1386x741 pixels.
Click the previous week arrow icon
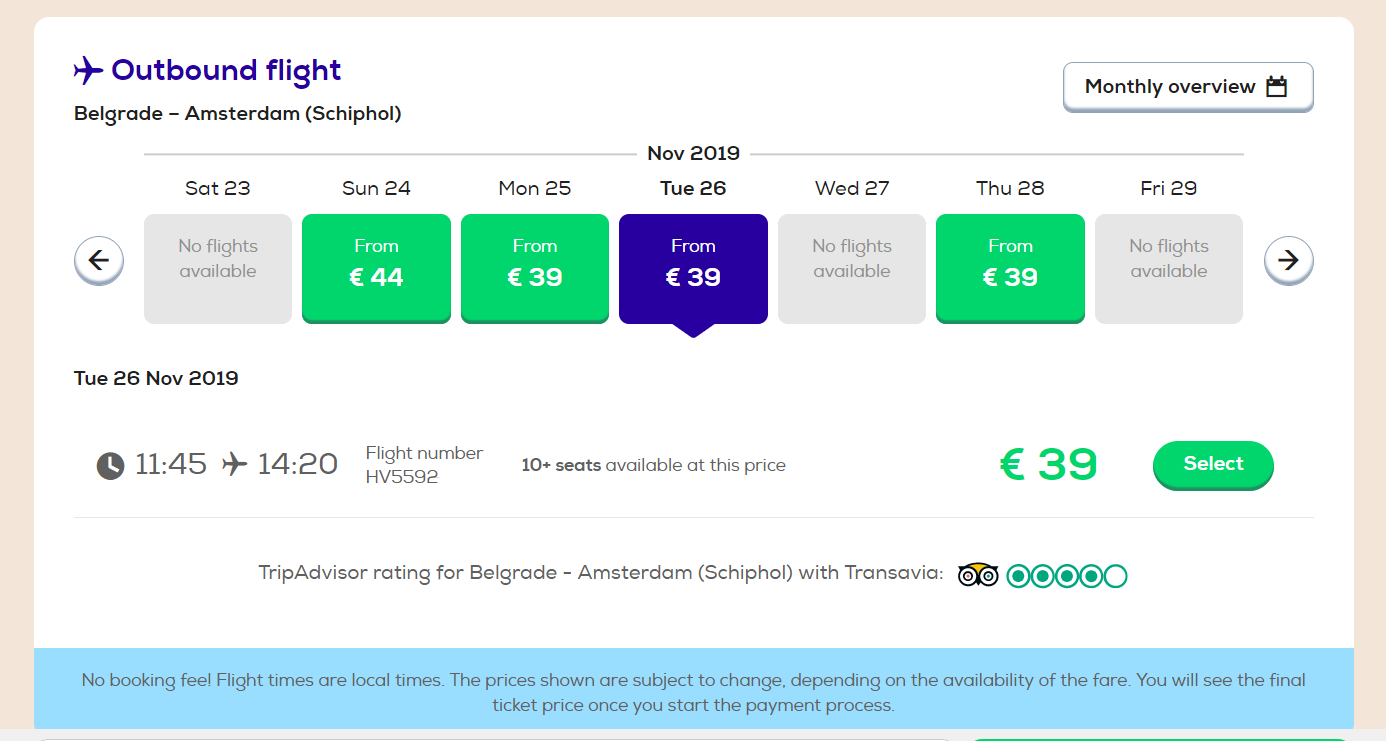(x=99, y=261)
